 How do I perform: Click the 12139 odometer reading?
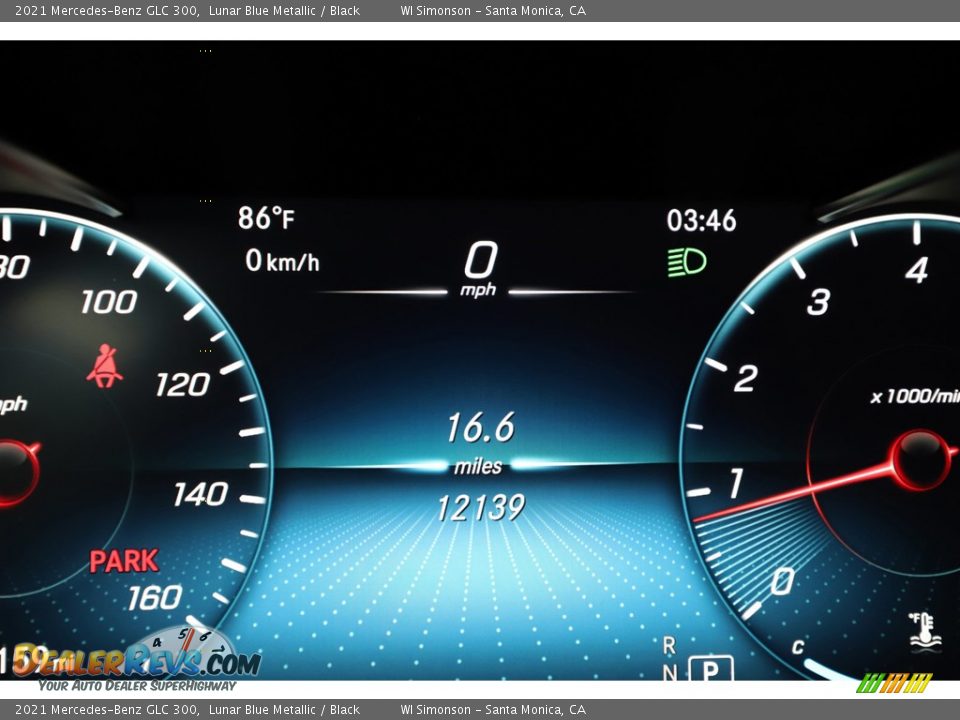point(481,508)
